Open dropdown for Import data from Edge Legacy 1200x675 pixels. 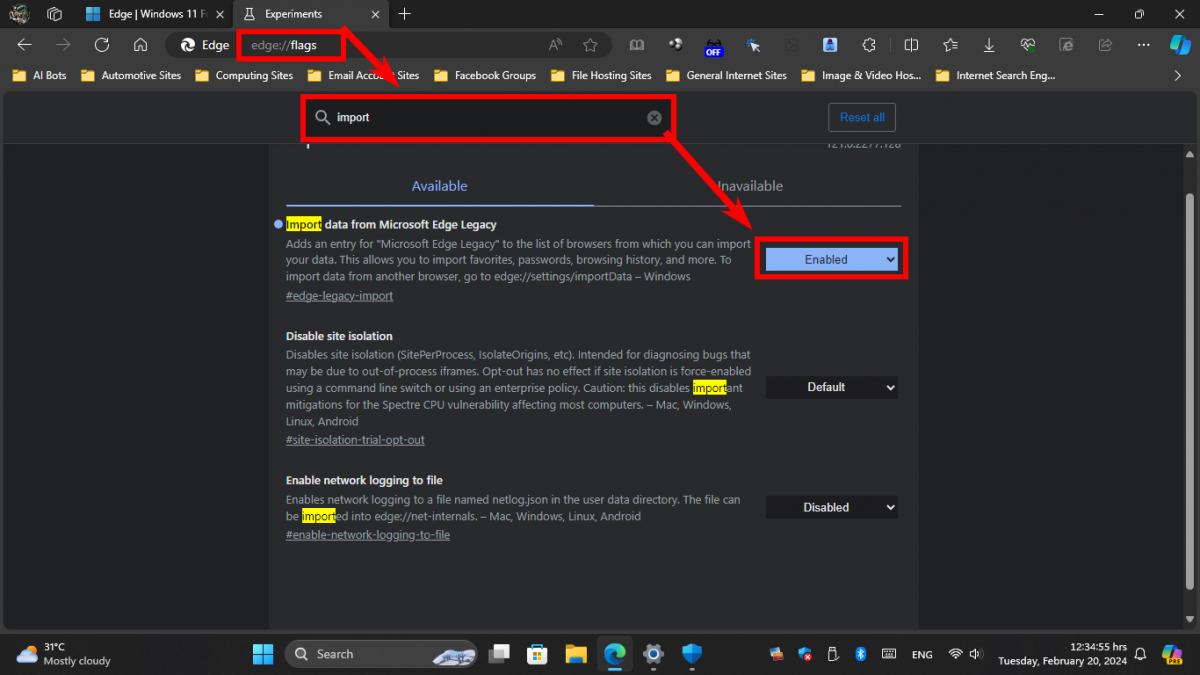[832, 259]
